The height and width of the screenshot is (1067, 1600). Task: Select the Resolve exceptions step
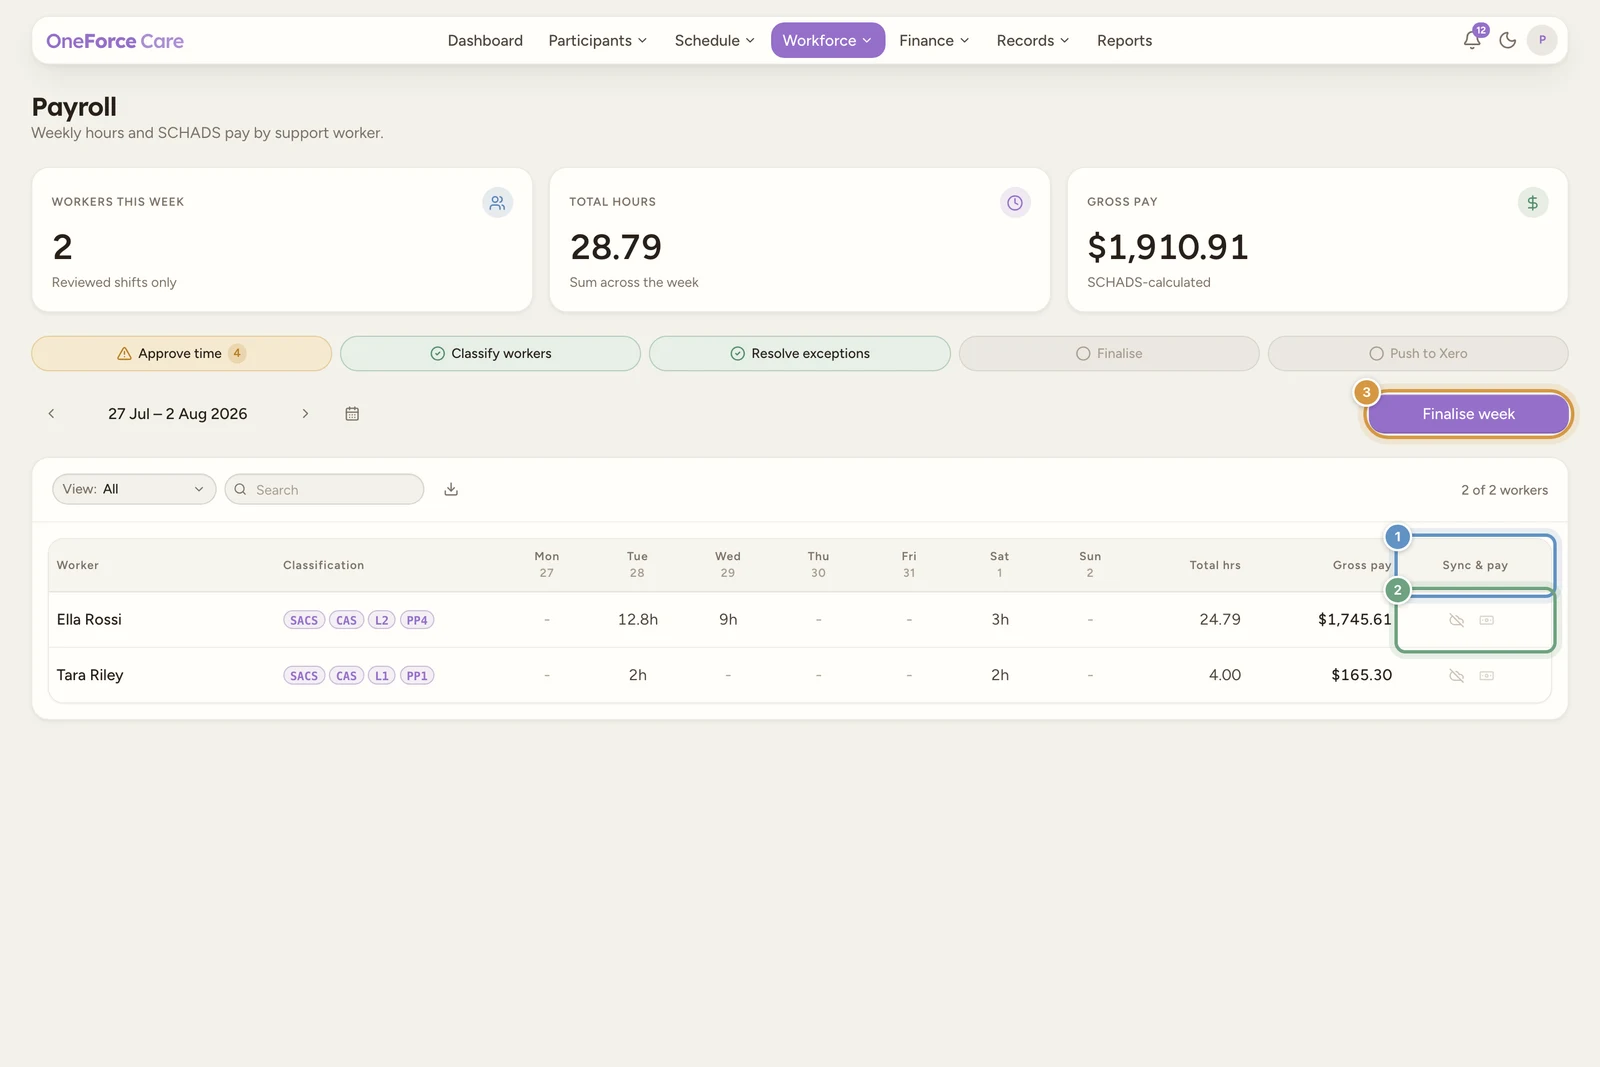click(x=799, y=354)
